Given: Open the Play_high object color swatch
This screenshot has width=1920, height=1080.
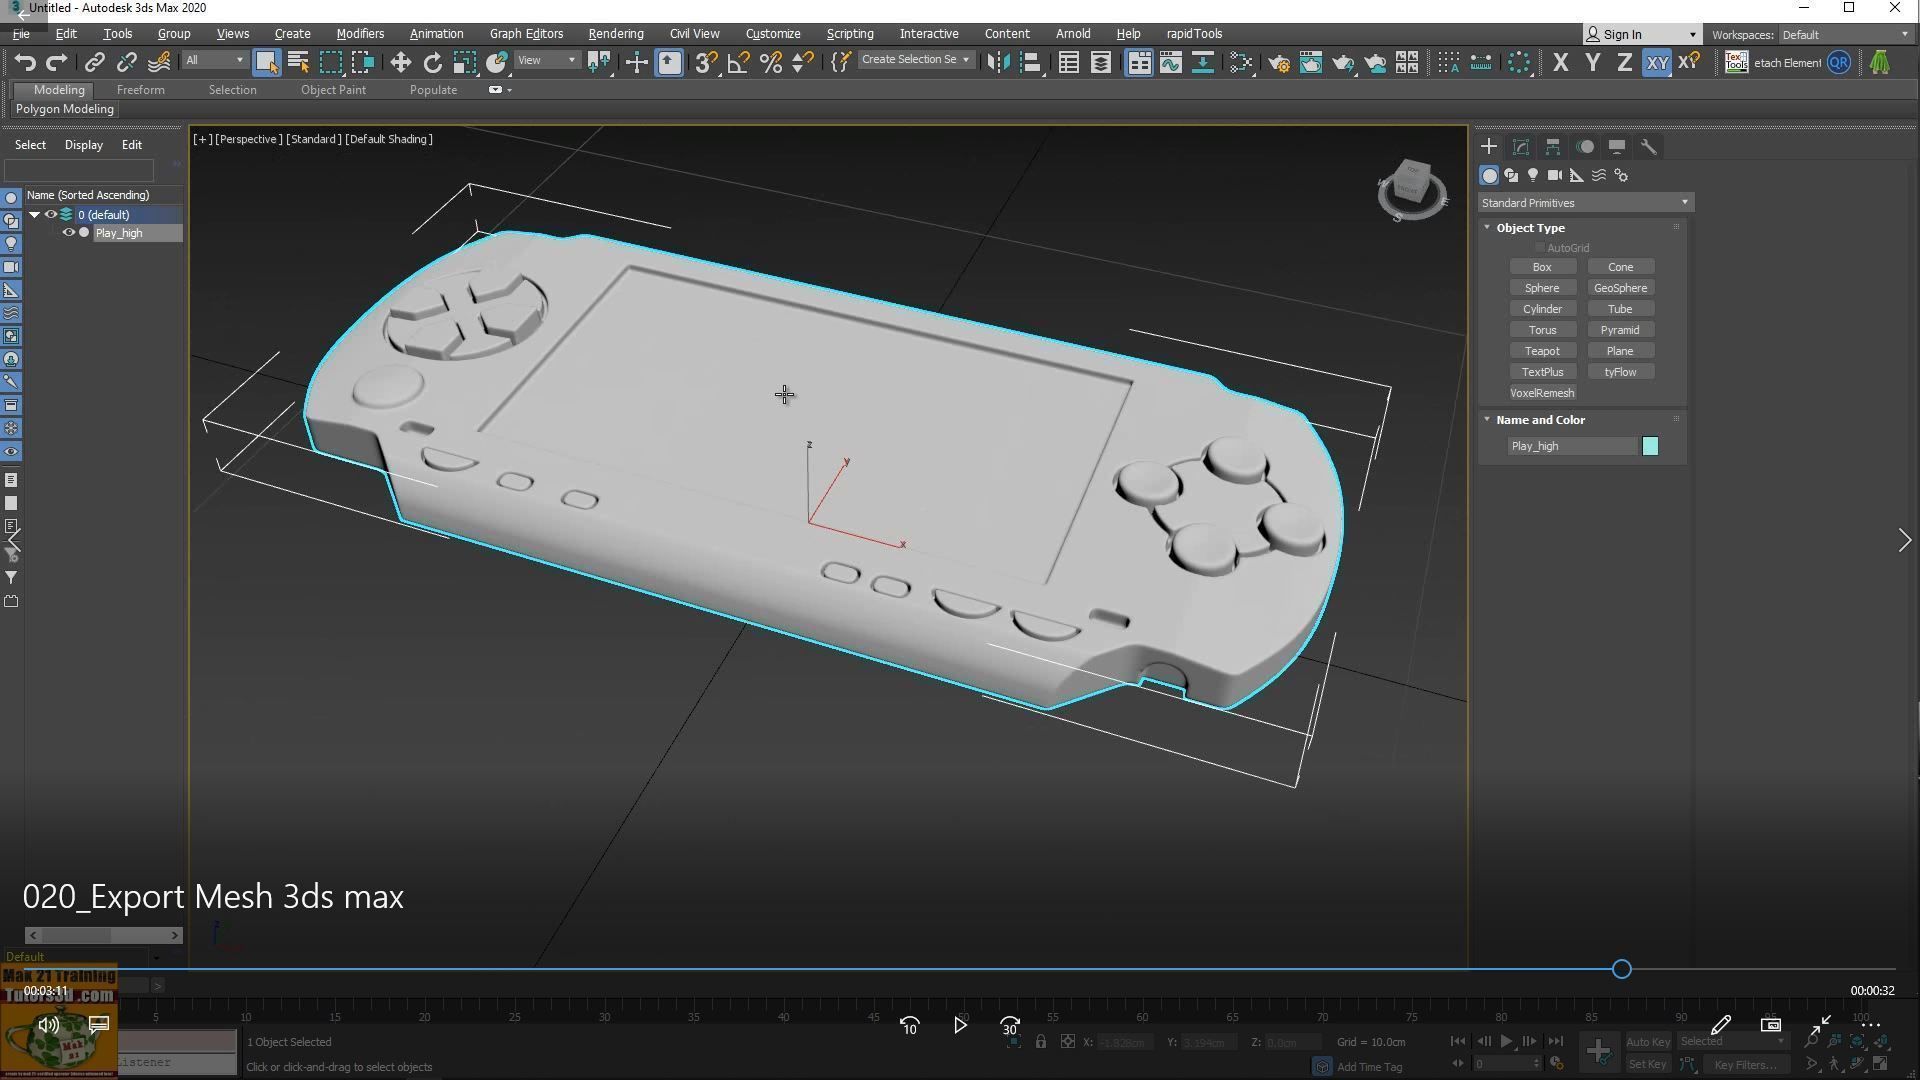Looking at the screenshot, I should pyautogui.click(x=1650, y=447).
